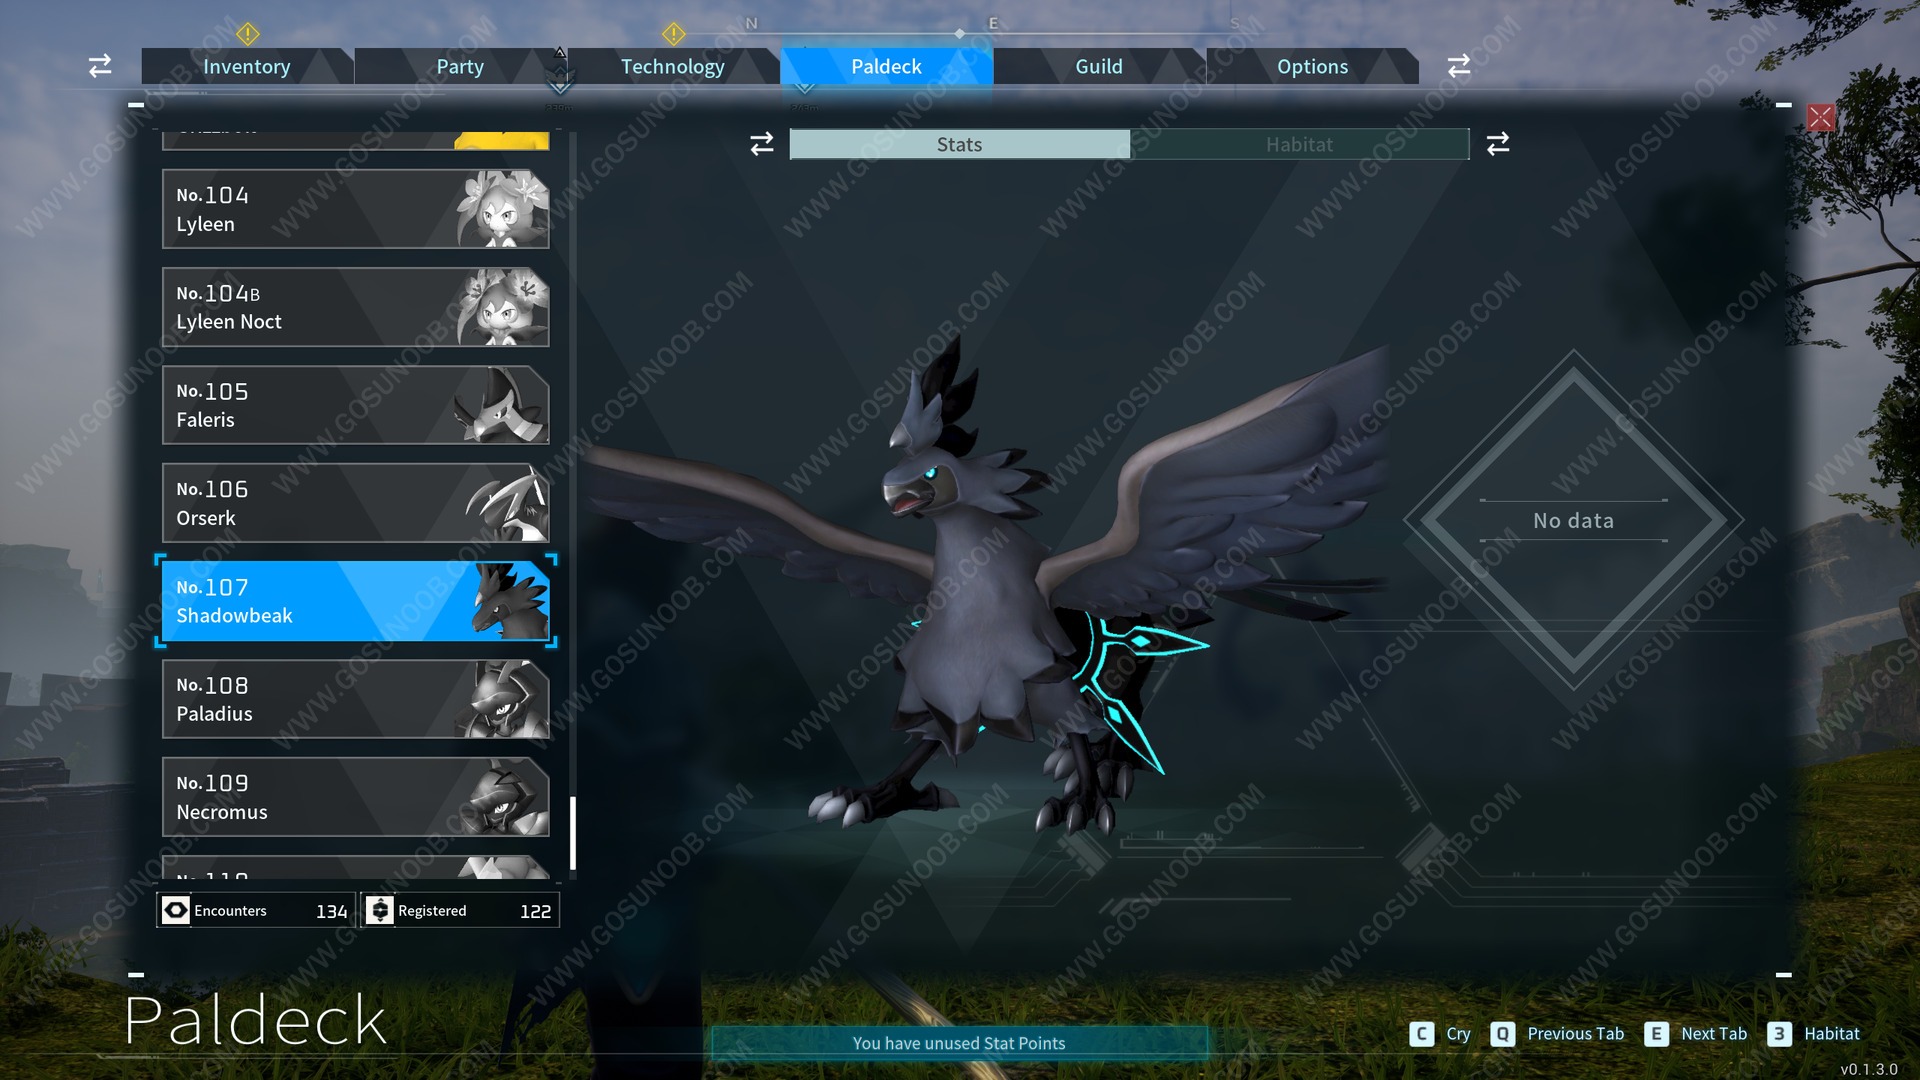Open the Party tab
This screenshot has width=1920, height=1080.
point(460,66)
